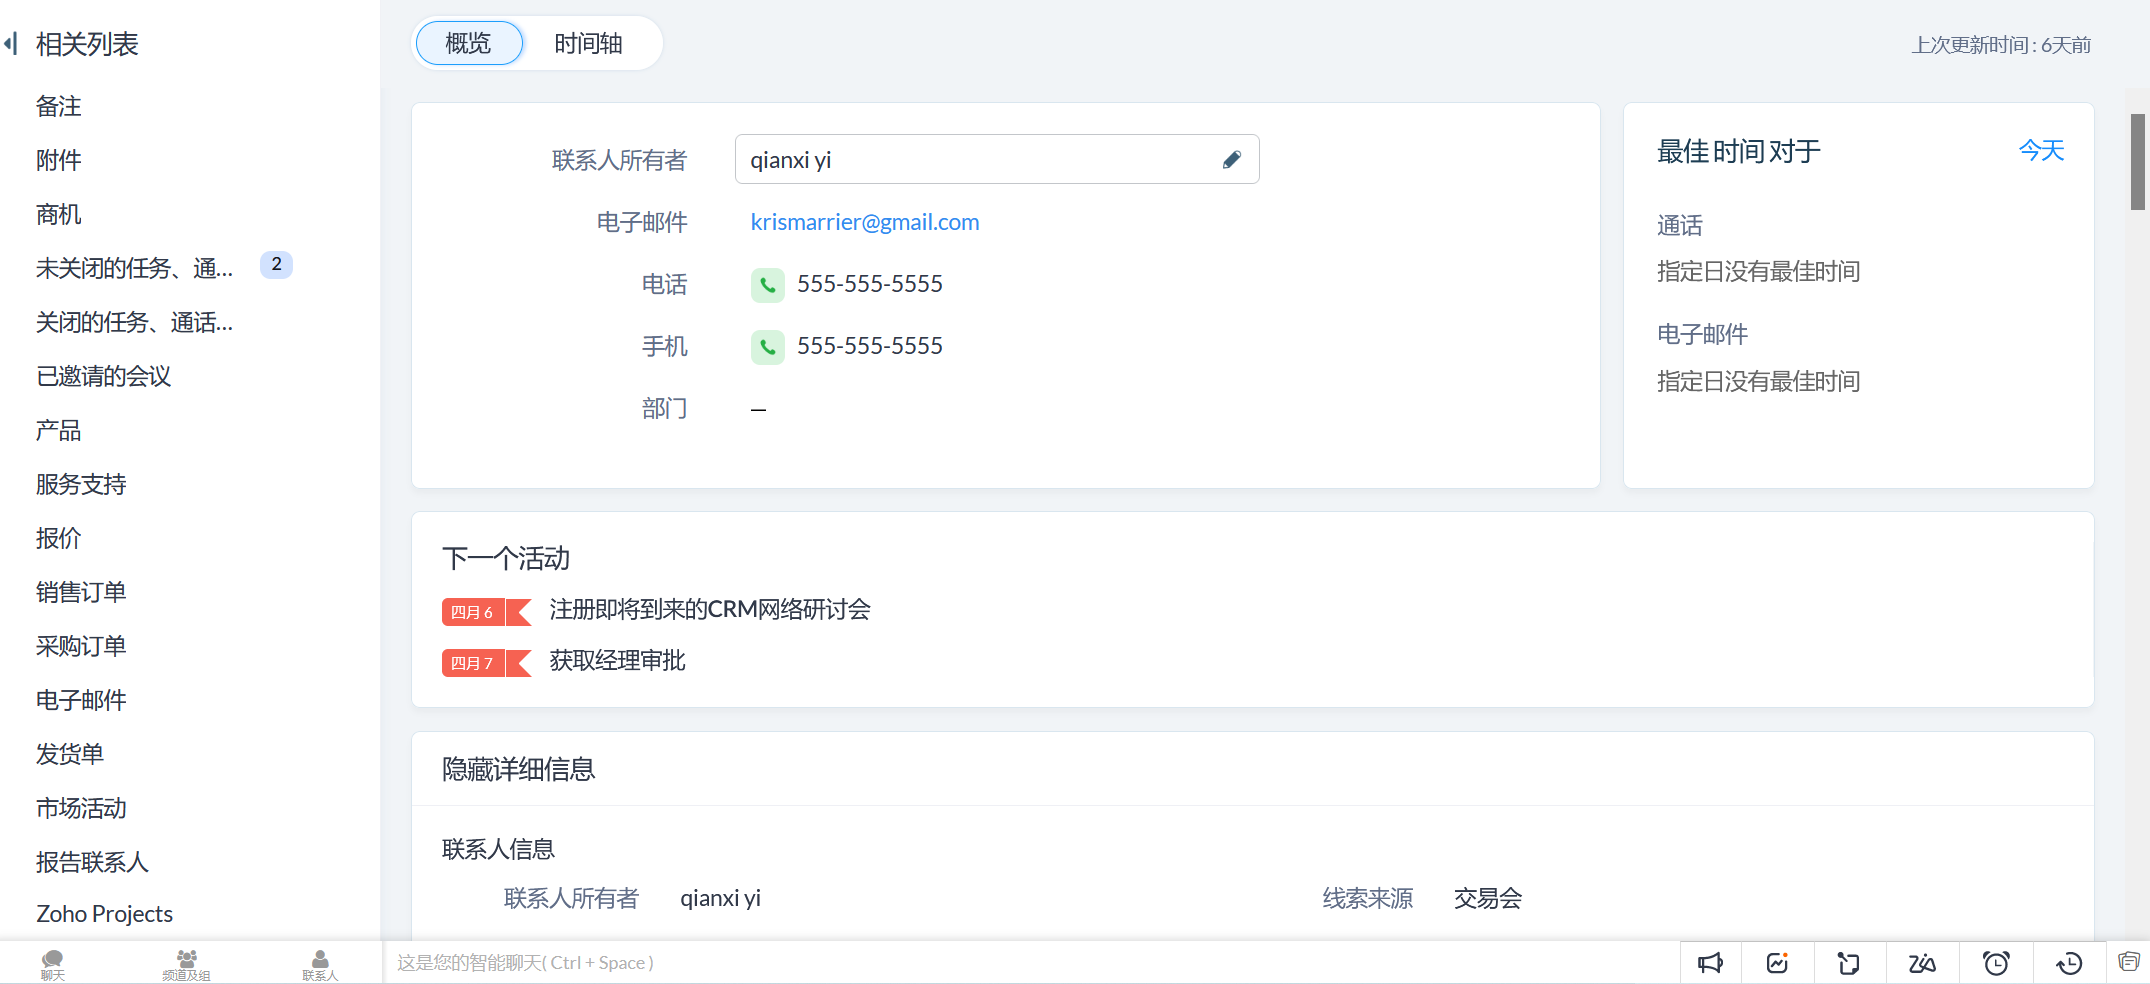Open the 今天 date selector

tap(2041, 151)
